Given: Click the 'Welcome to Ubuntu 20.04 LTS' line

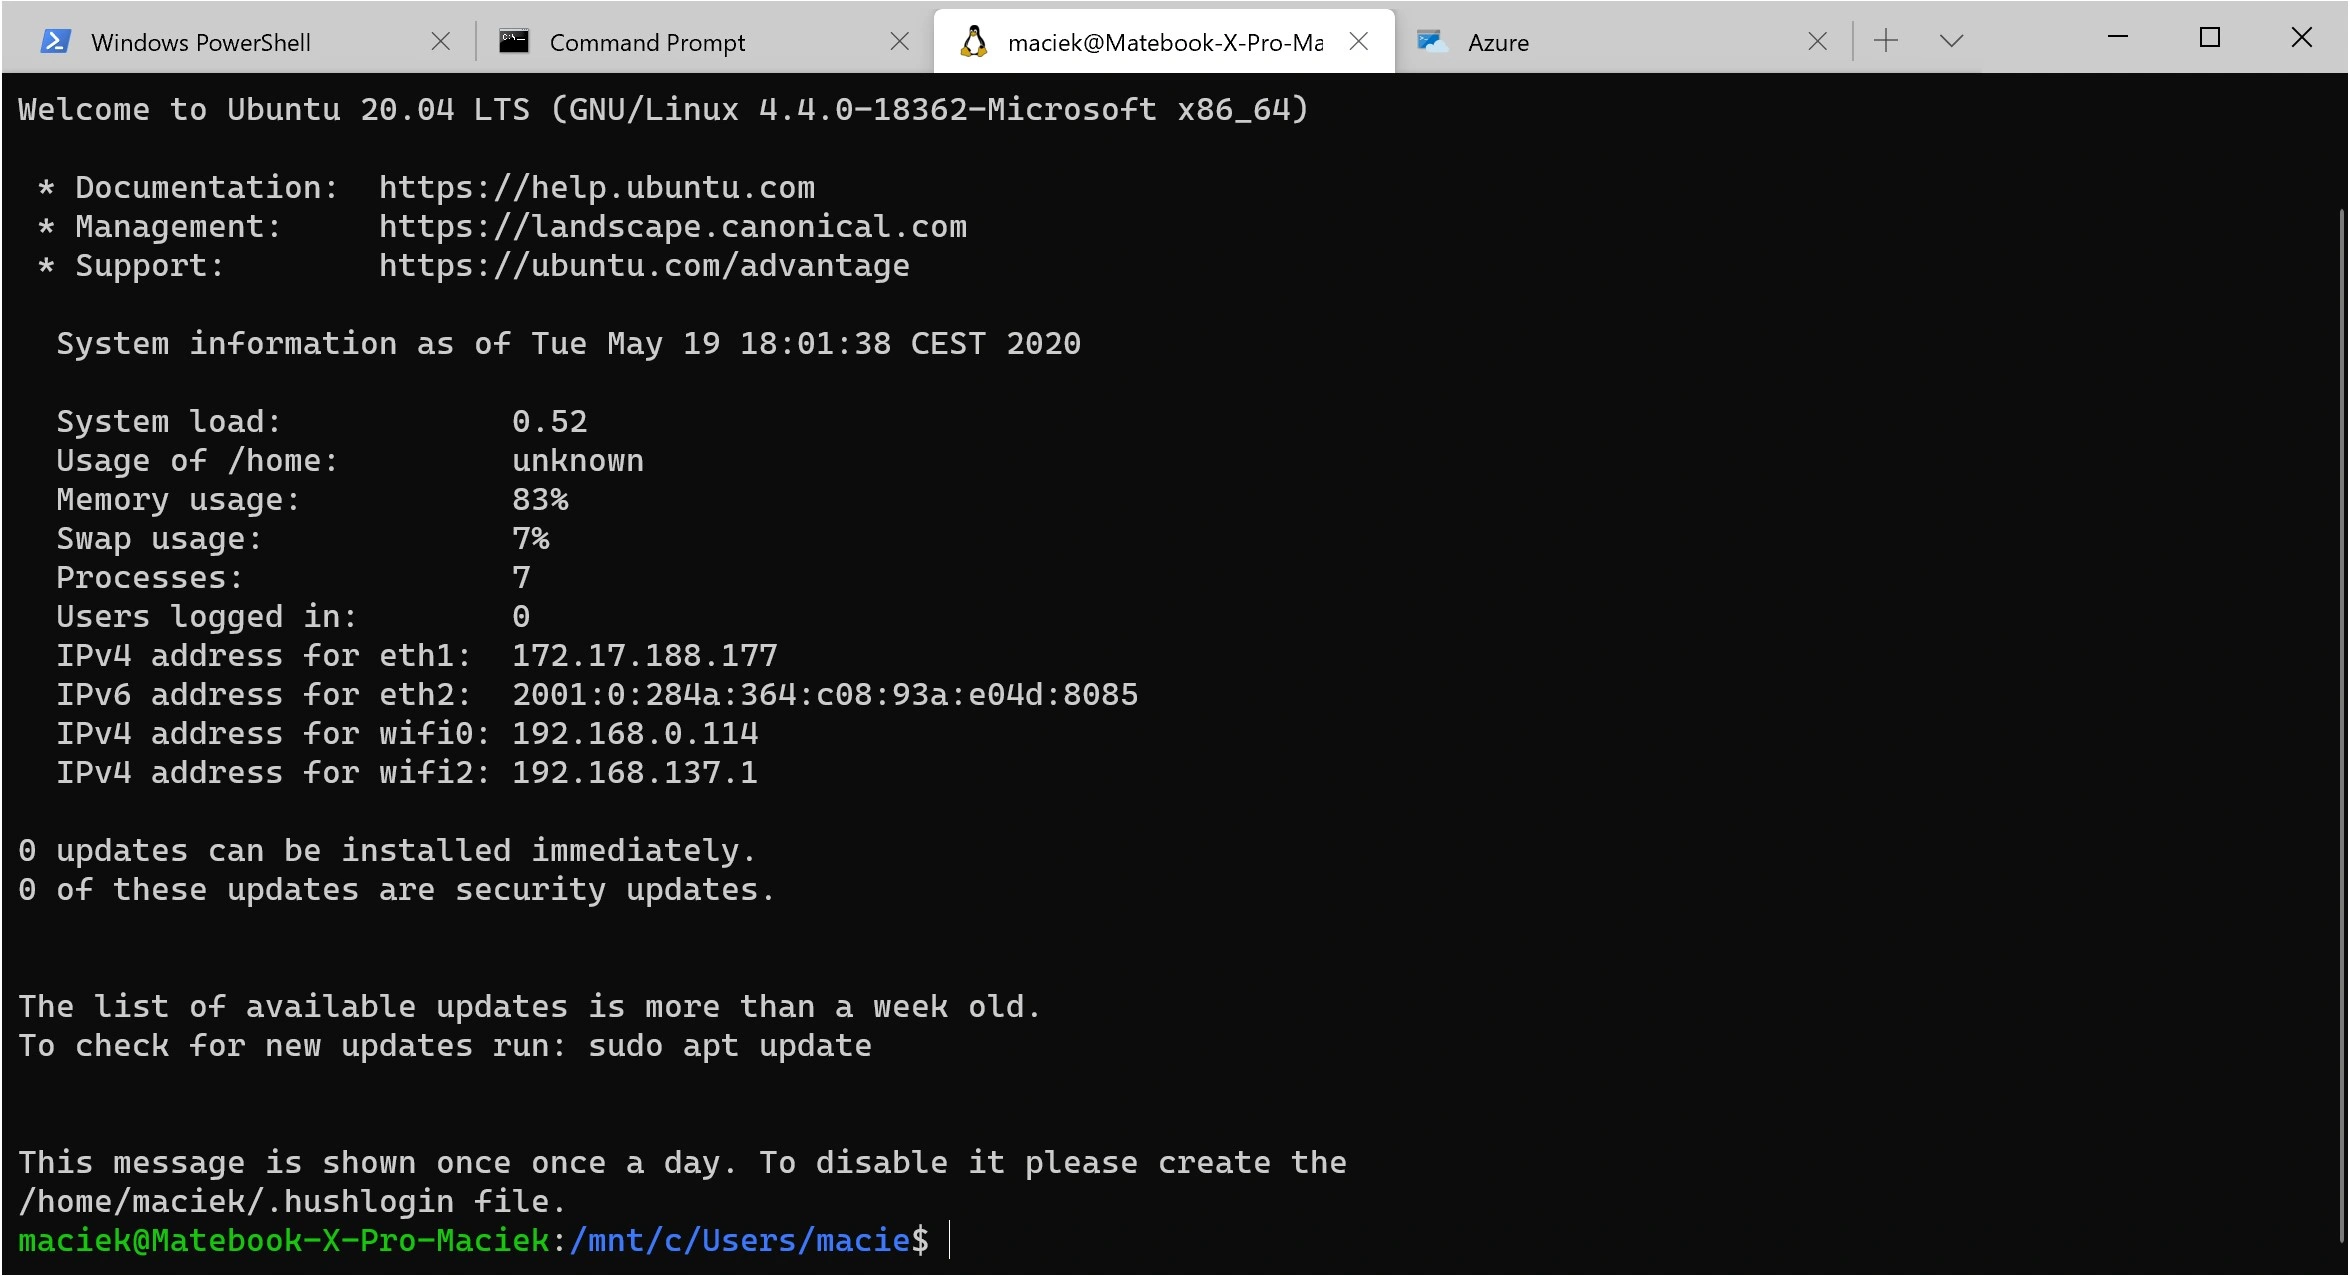Looking at the screenshot, I should [663, 110].
